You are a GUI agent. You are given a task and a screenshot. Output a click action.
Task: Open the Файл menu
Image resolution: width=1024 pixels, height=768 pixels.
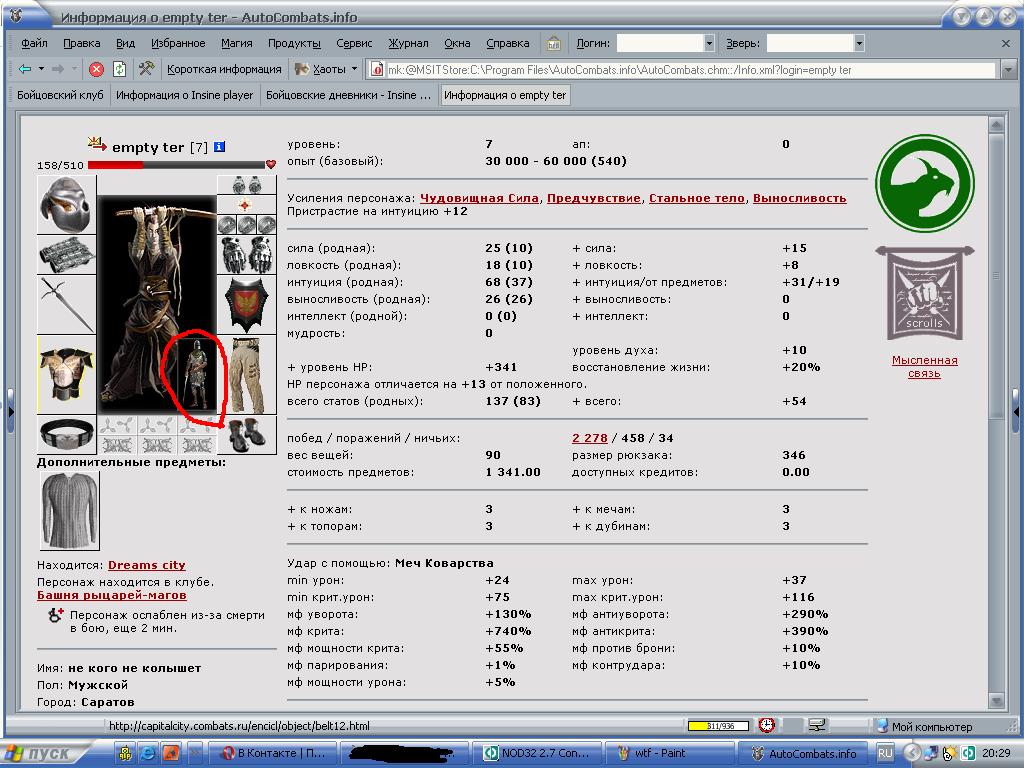coord(34,43)
